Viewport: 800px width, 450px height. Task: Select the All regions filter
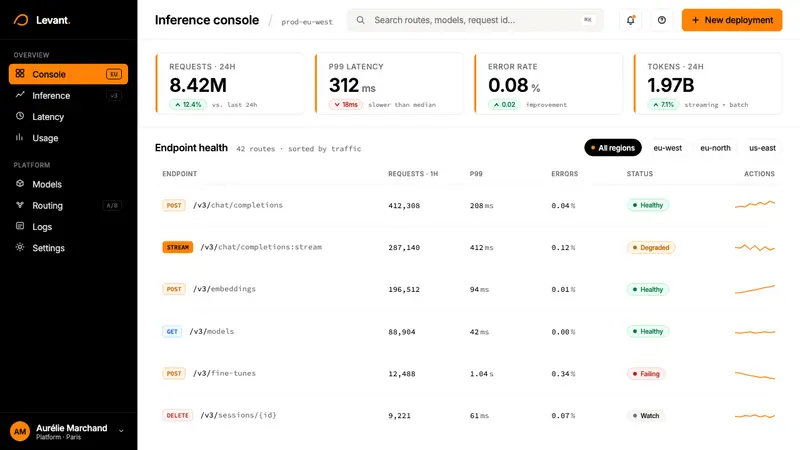pyautogui.click(x=613, y=148)
